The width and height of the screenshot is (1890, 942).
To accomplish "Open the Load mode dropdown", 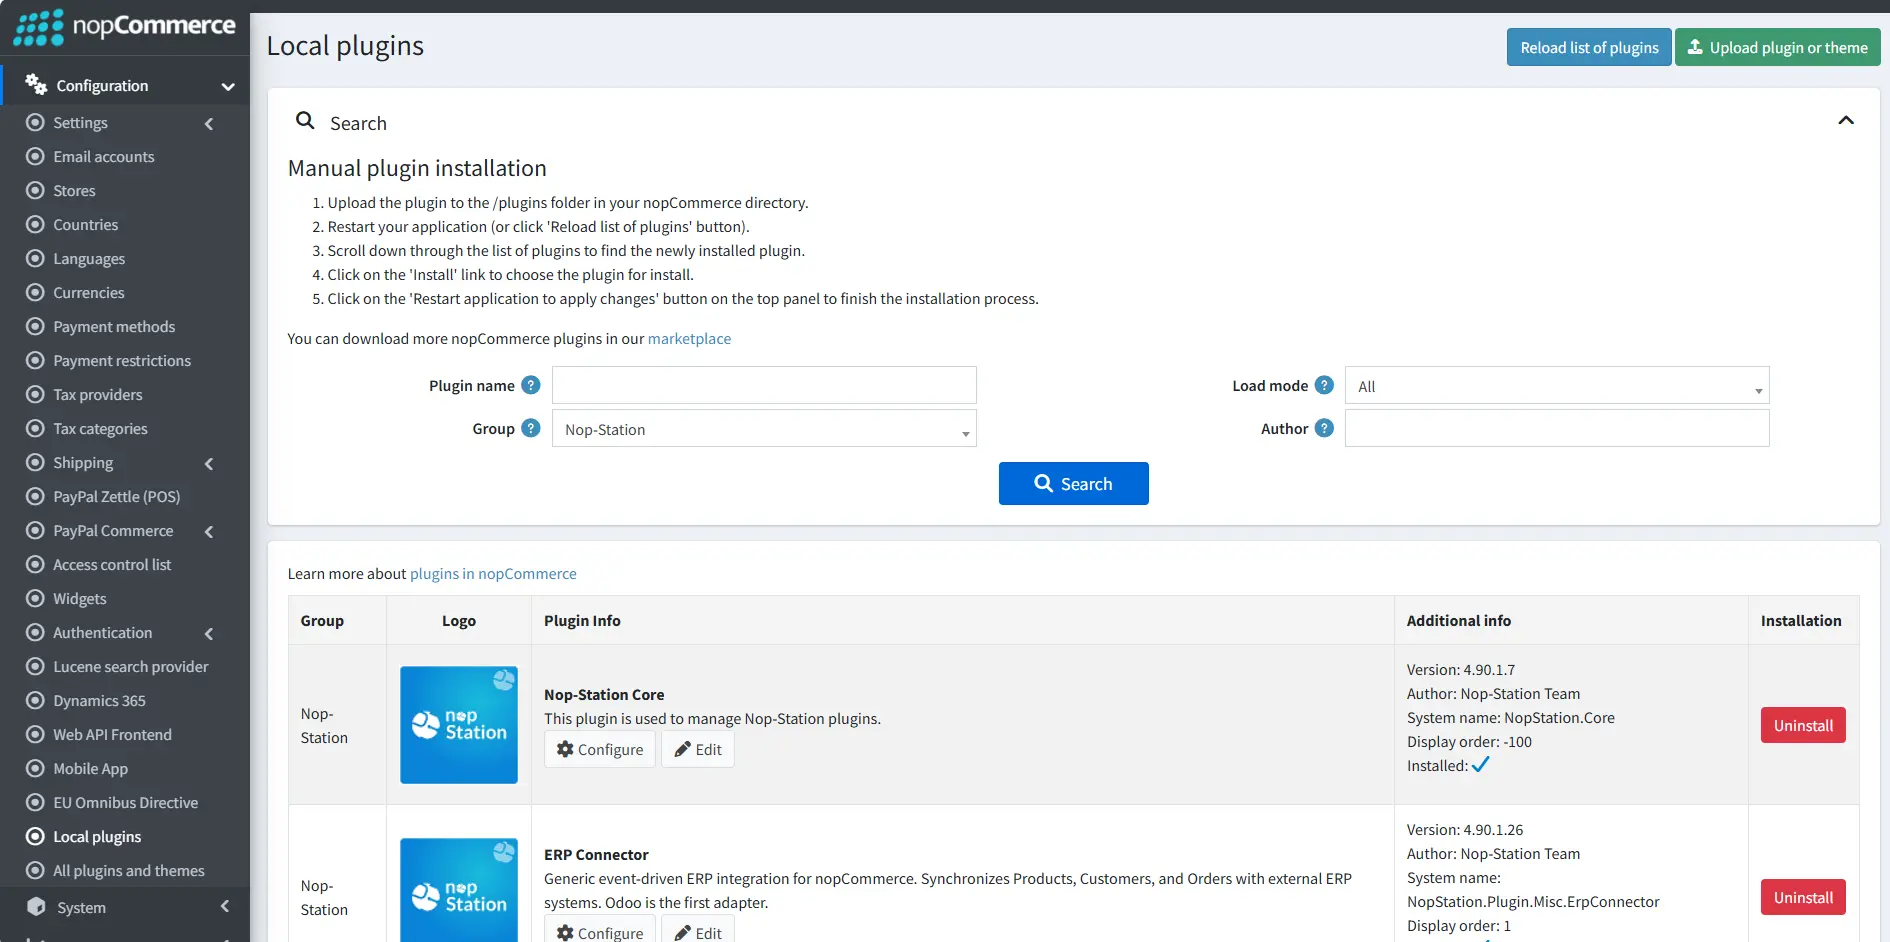I will click(x=1557, y=385).
